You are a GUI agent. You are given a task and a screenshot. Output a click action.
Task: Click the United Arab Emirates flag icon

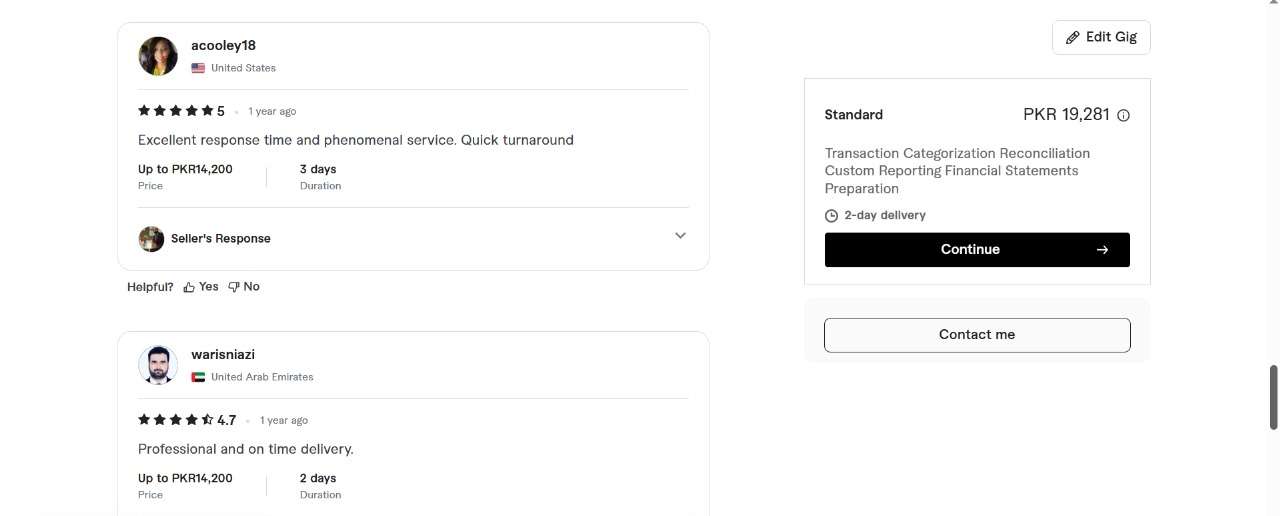[x=198, y=377]
